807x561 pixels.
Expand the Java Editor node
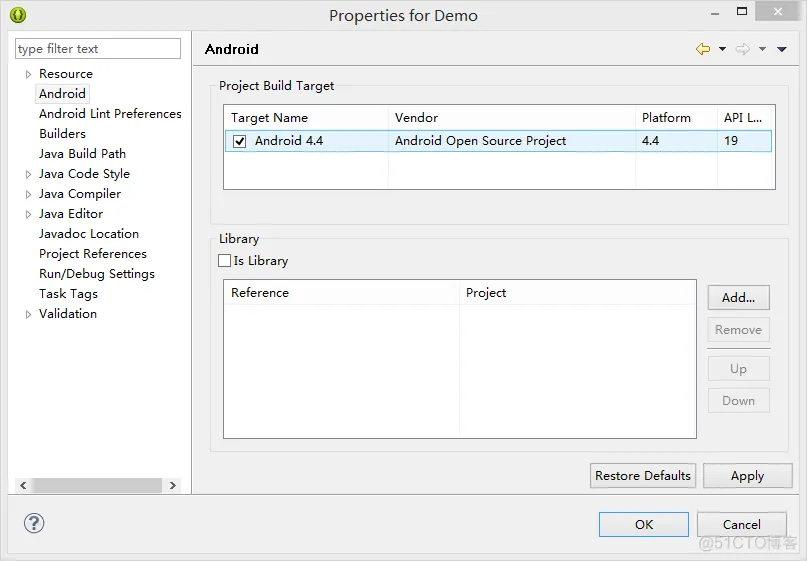(x=28, y=215)
